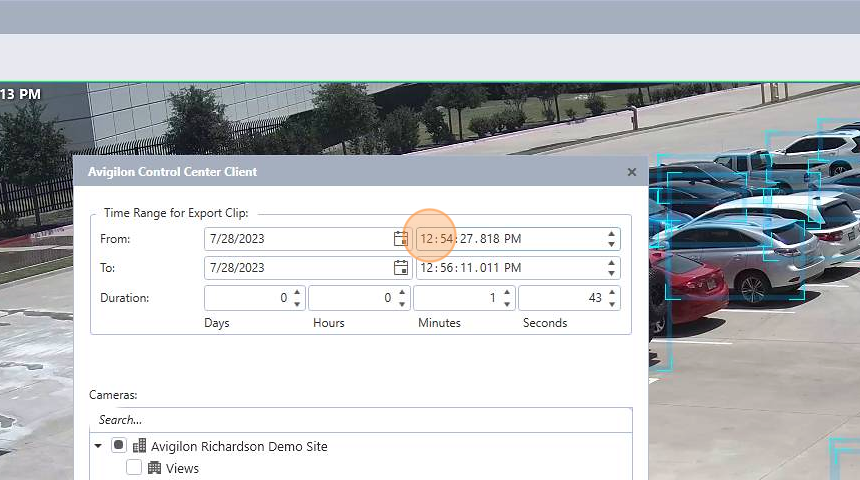The width and height of the screenshot is (860, 480).
Task: Decrement the Seconds duration
Action: (612, 303)
